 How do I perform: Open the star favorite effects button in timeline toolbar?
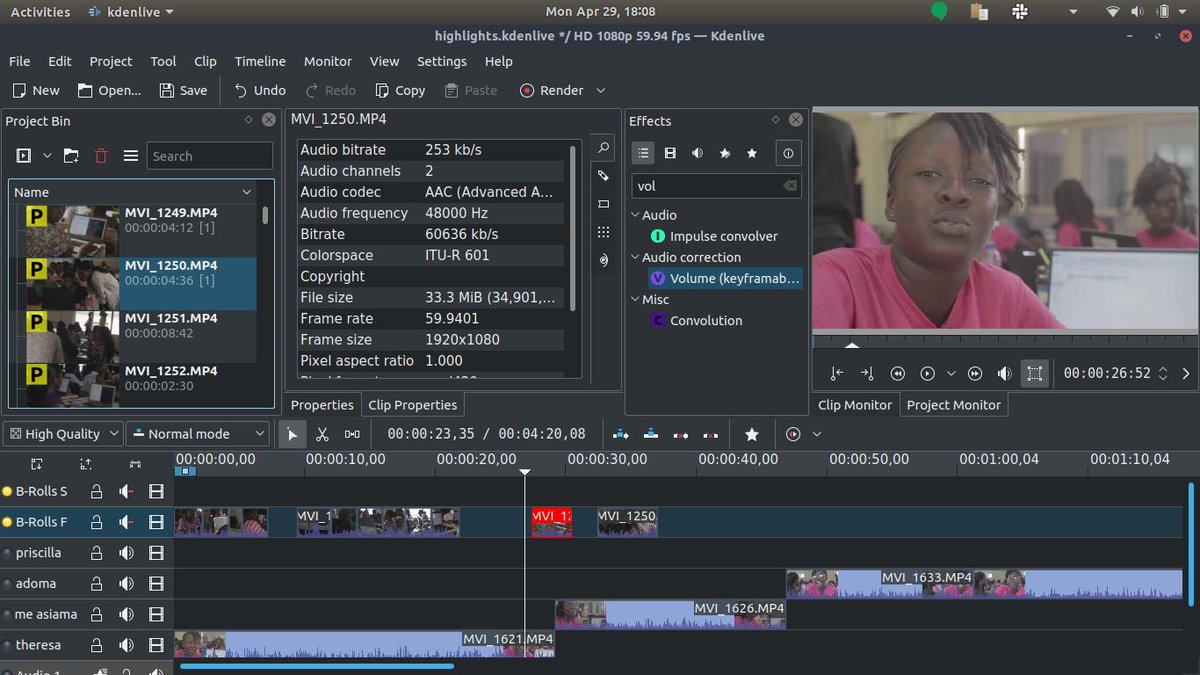752,434
